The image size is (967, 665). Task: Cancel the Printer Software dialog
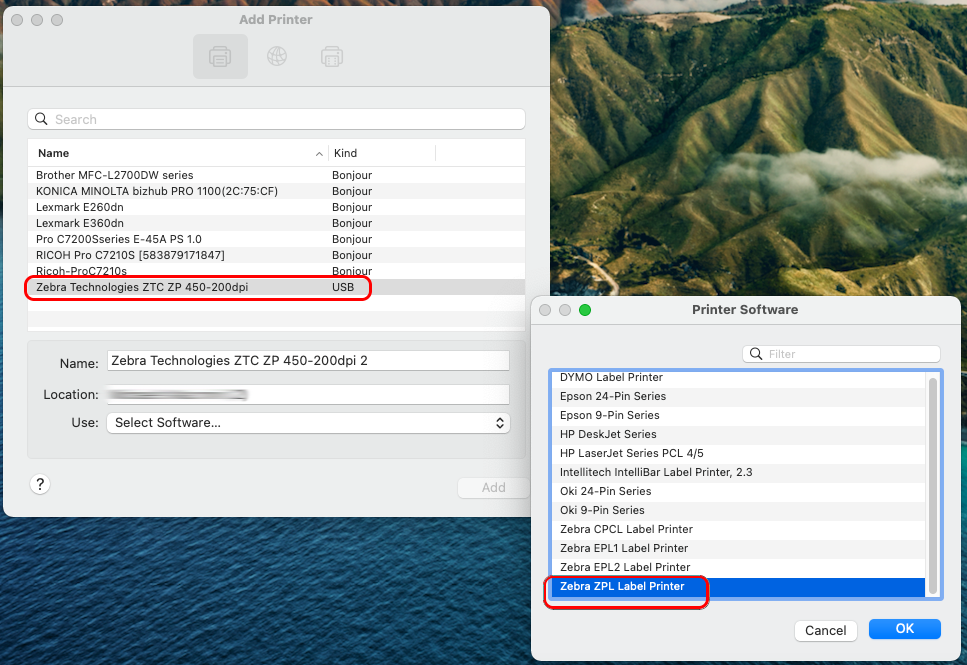click(x=826, y=630)
